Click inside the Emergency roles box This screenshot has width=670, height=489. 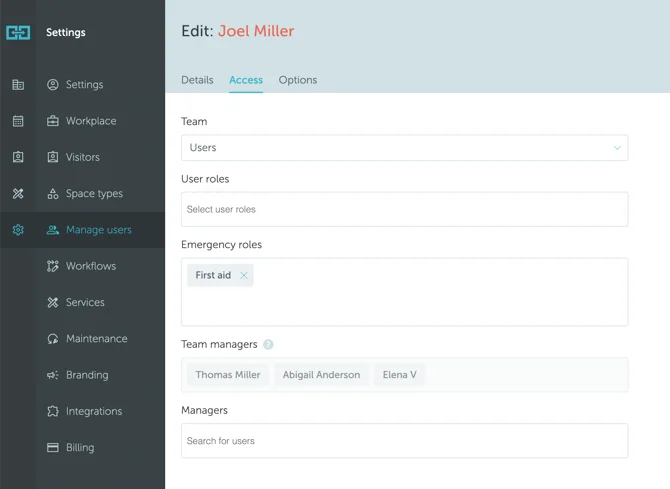(x=404, y=305)
